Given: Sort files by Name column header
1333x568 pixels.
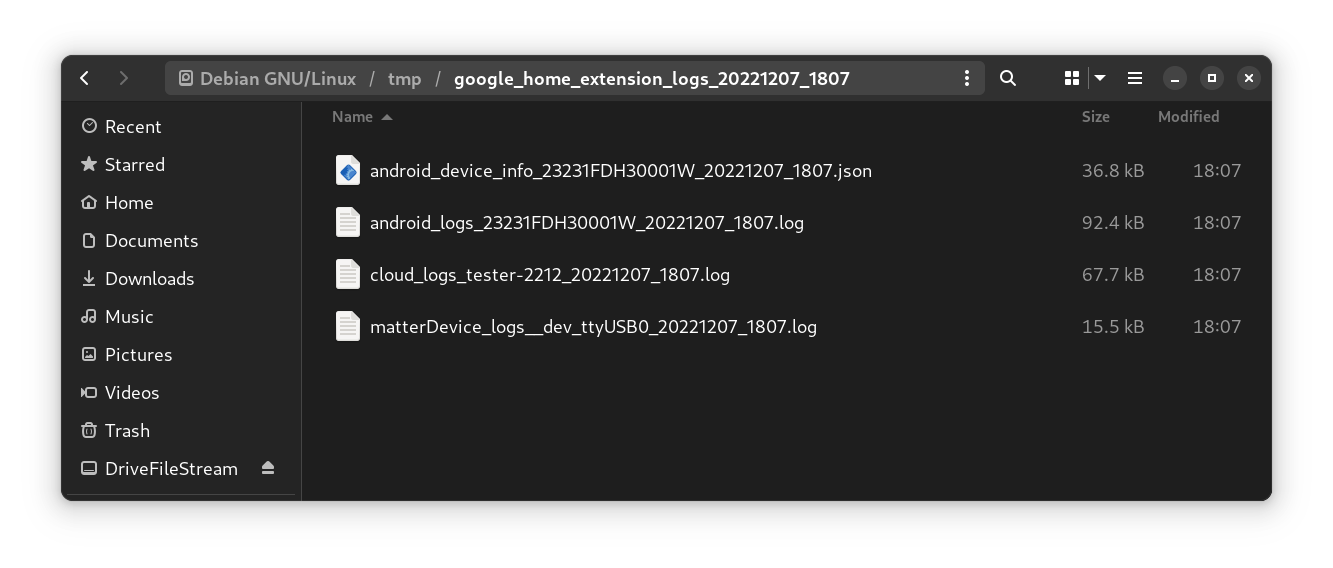Looking at the screenshot, I should tap(353, 117).
